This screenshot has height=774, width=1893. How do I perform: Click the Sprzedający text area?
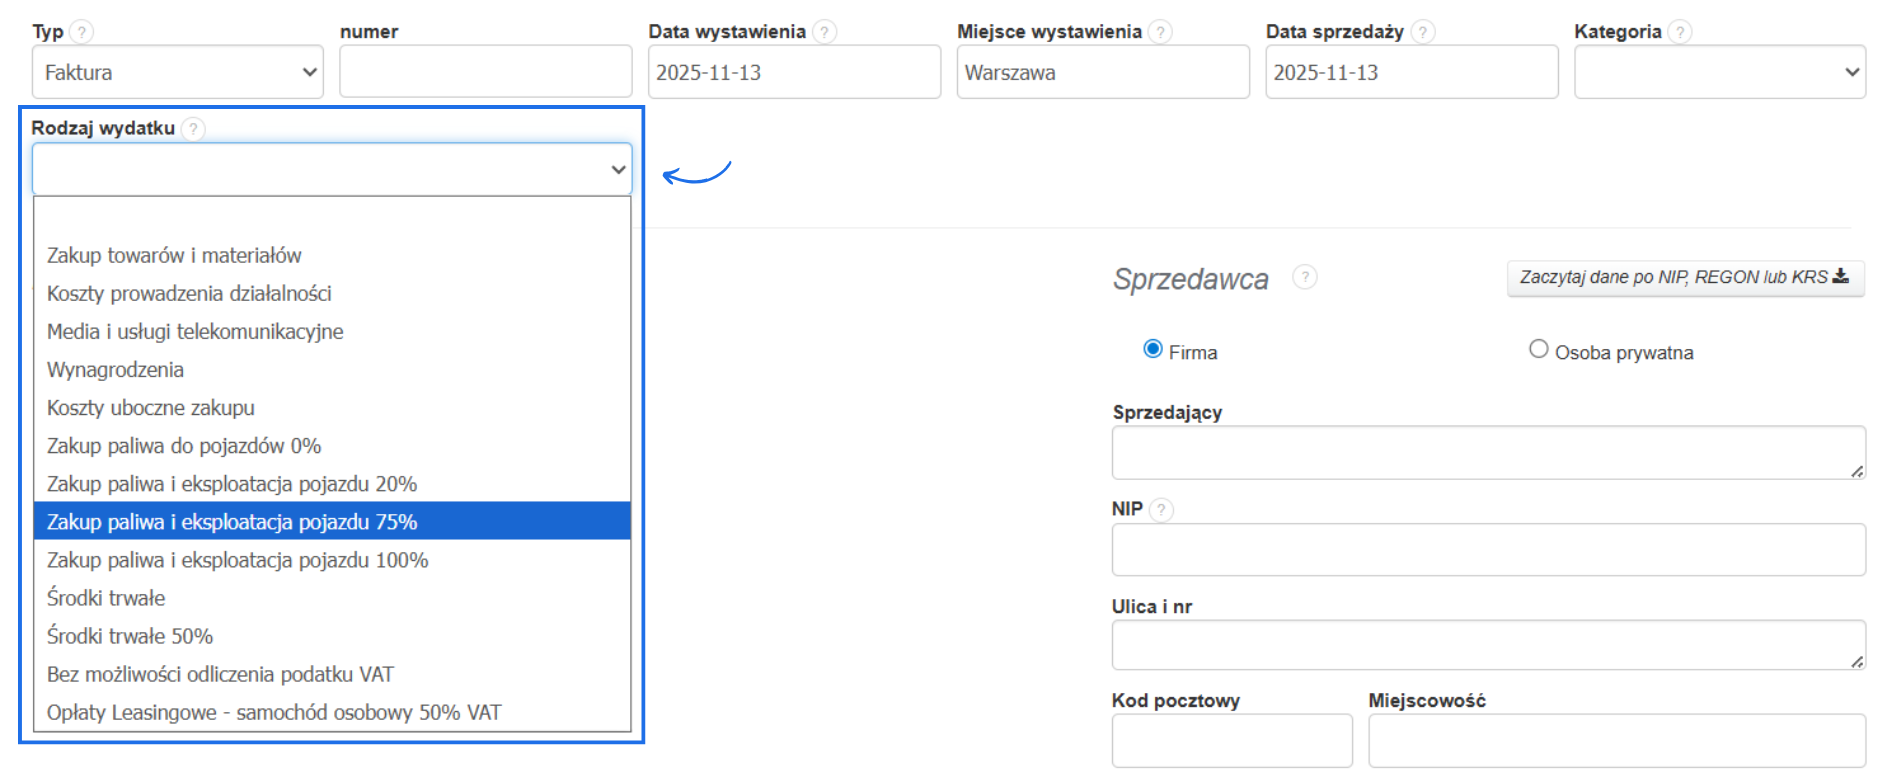point(1487,453)
